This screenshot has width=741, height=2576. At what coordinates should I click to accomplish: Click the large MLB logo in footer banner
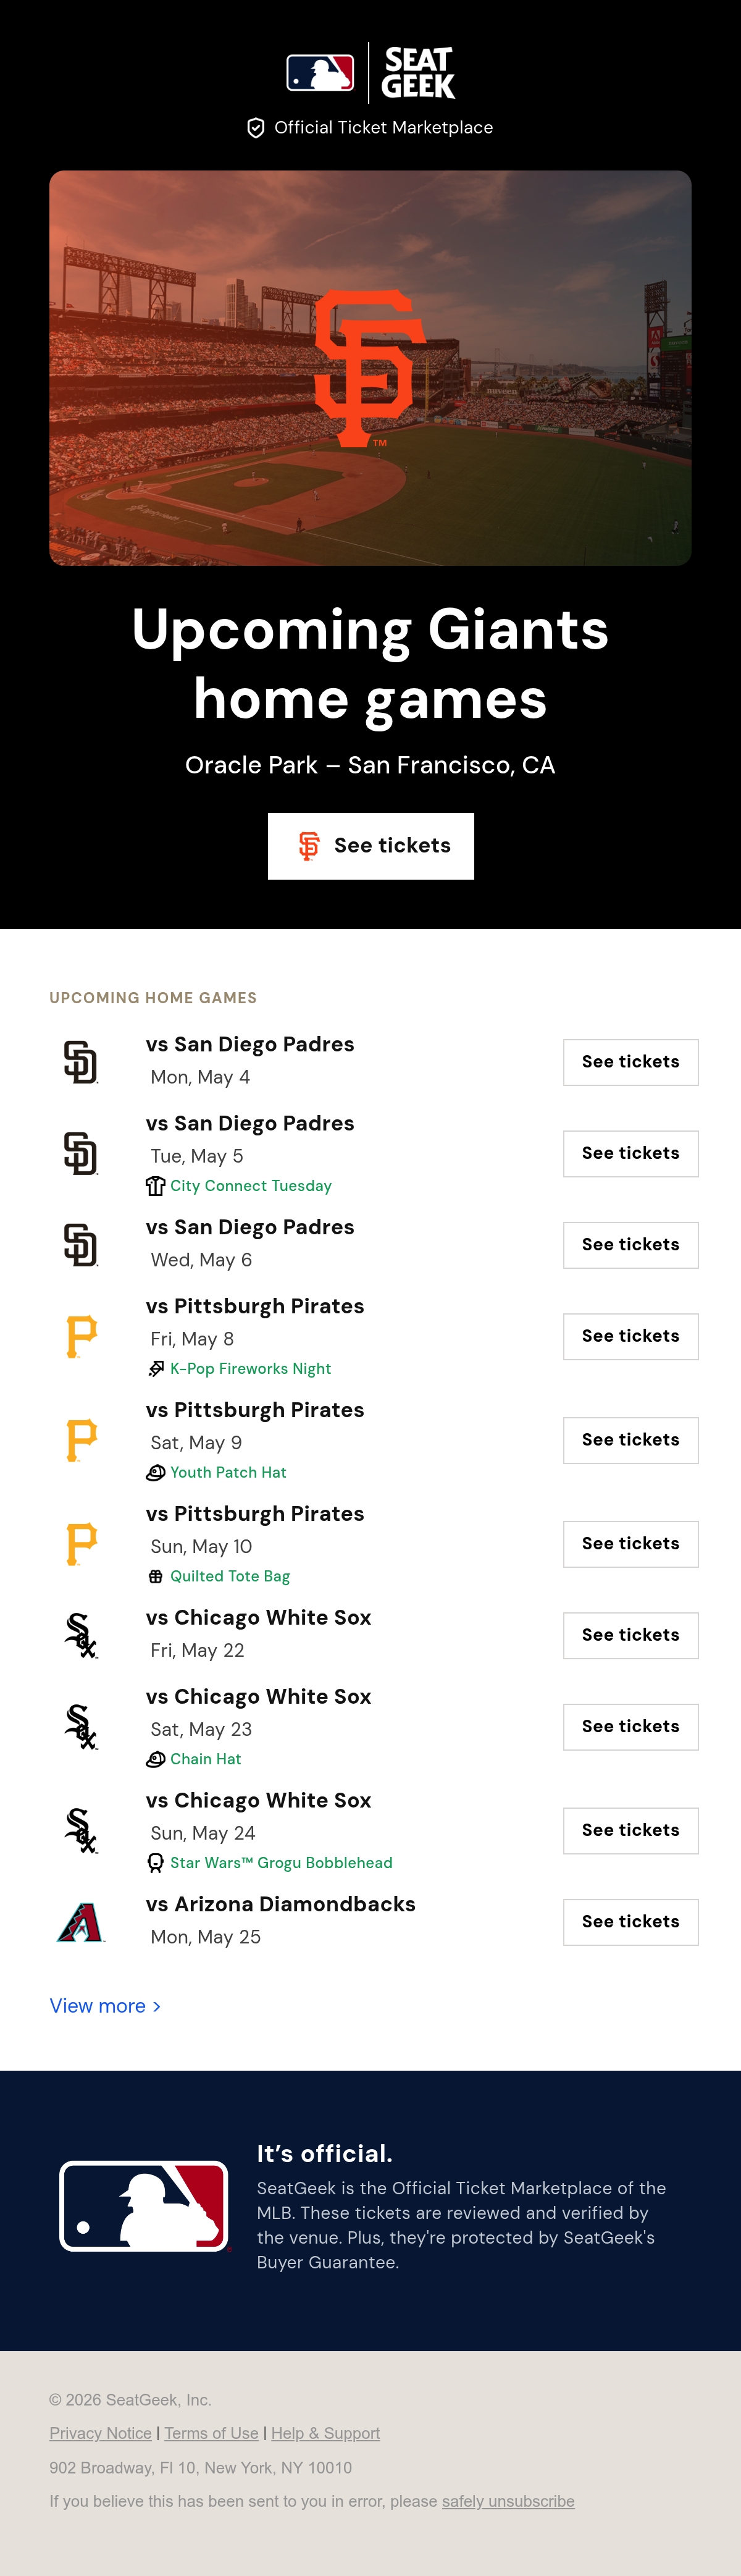click(145, 2206)
